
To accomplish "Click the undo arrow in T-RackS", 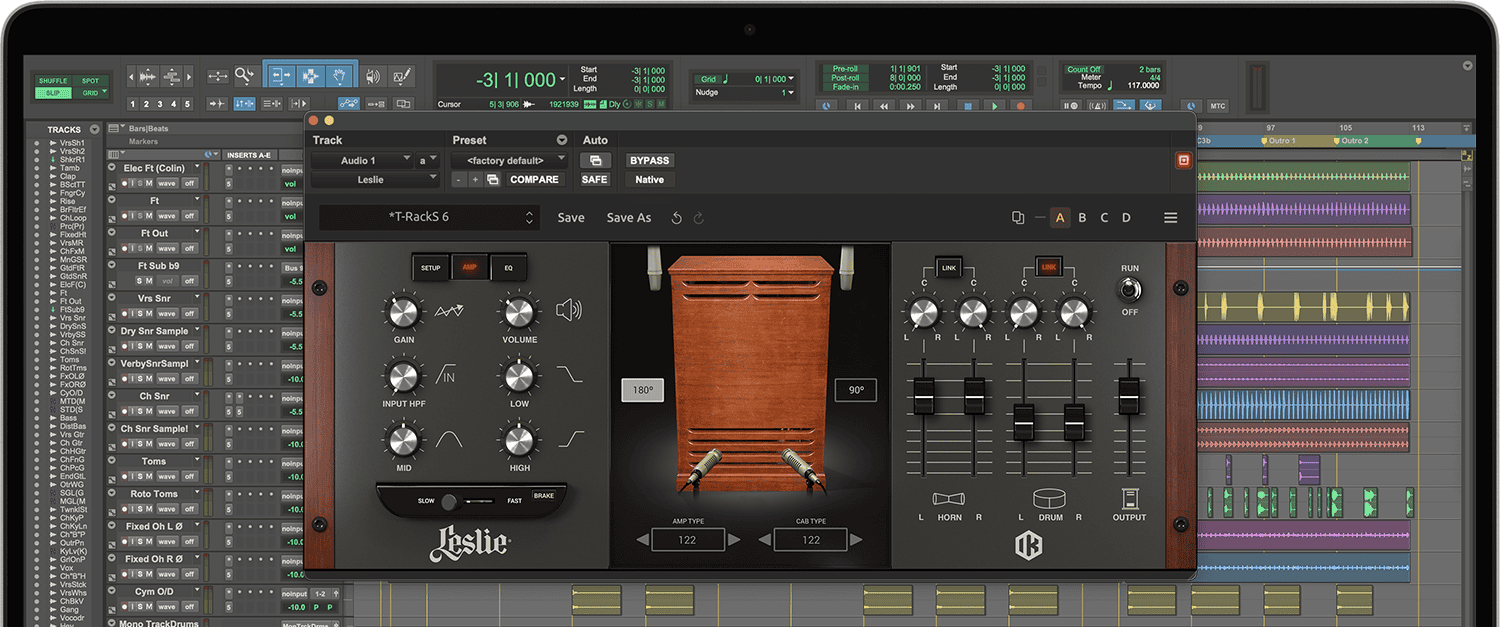I will tap(677, 218).
